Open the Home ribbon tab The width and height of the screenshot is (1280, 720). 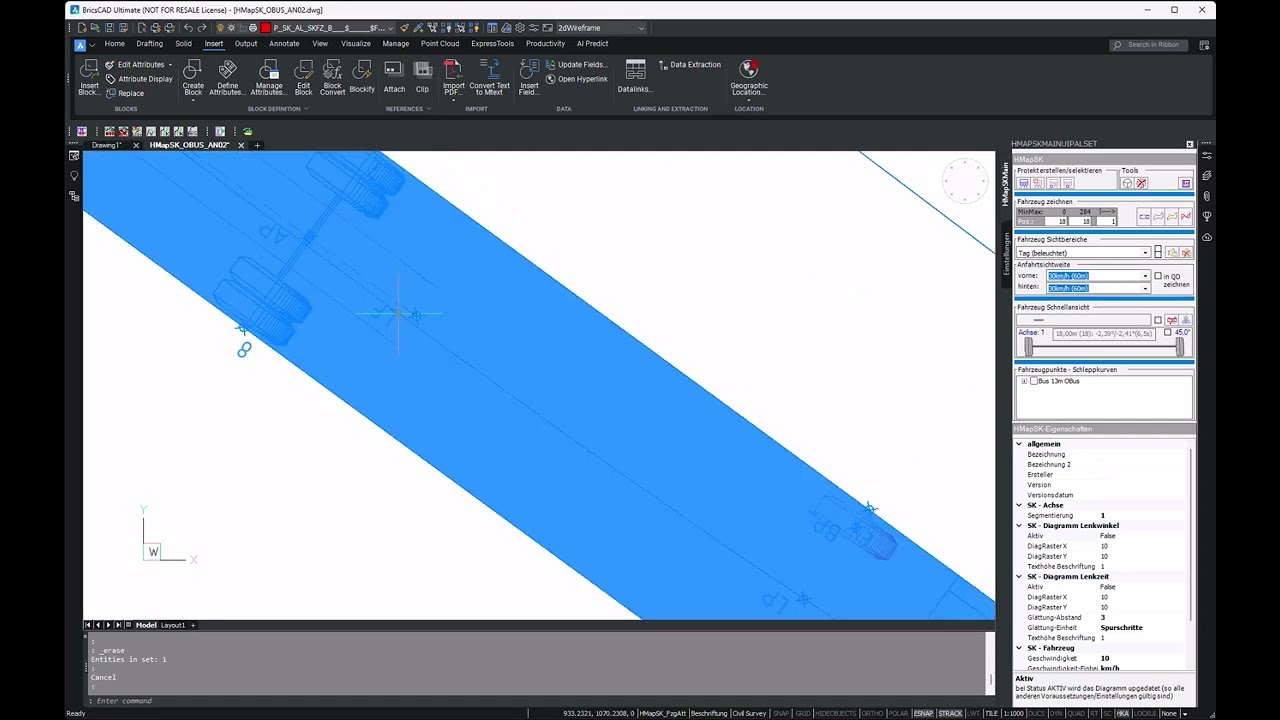point(114,44)
